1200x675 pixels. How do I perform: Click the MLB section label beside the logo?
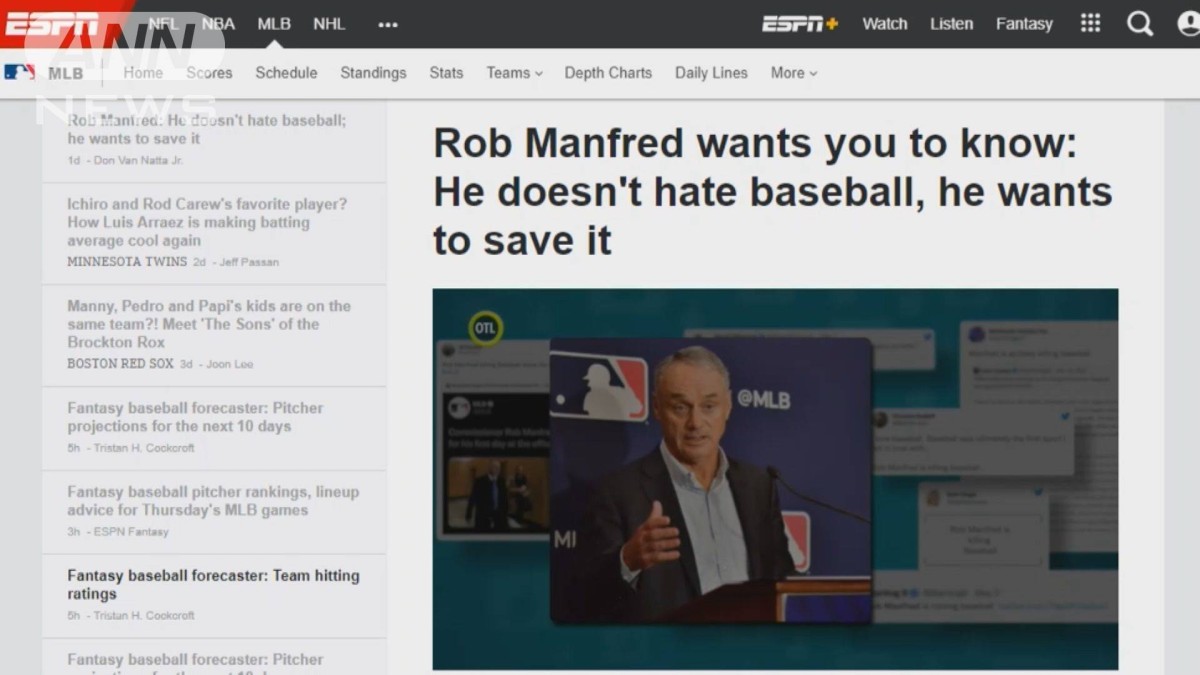66,73
